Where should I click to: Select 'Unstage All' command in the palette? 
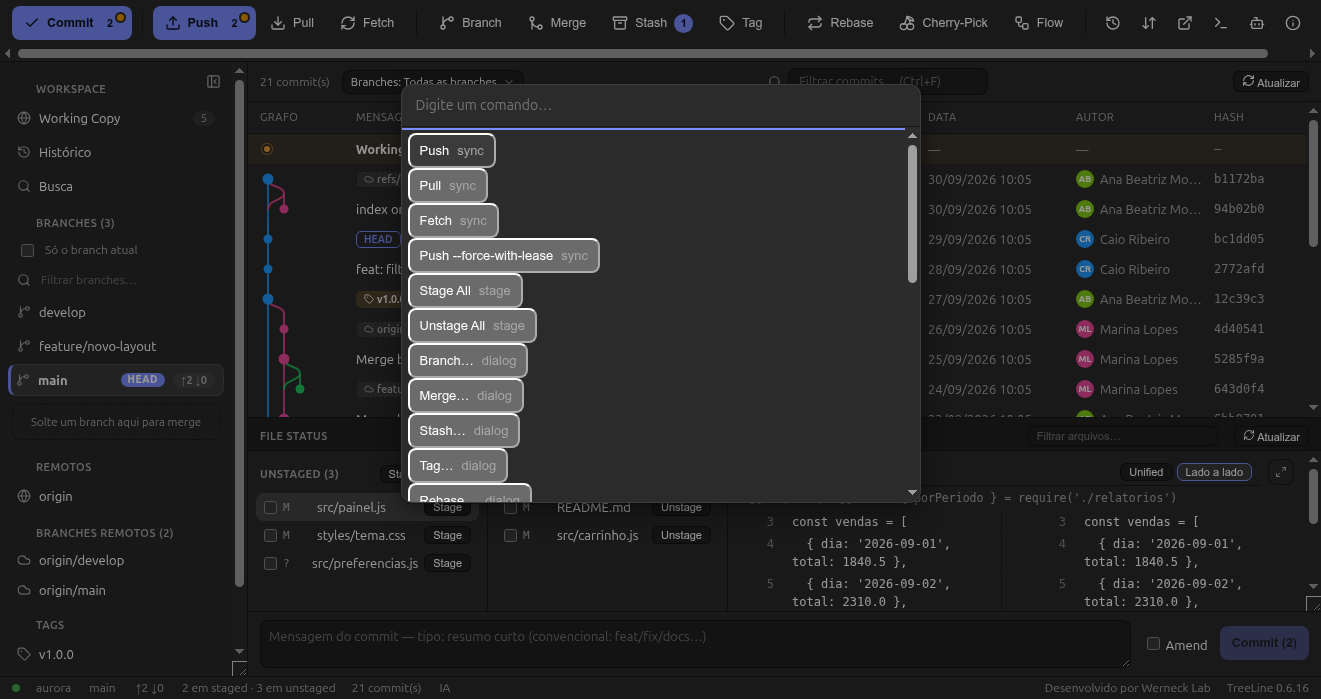click(x=472, y=326)
